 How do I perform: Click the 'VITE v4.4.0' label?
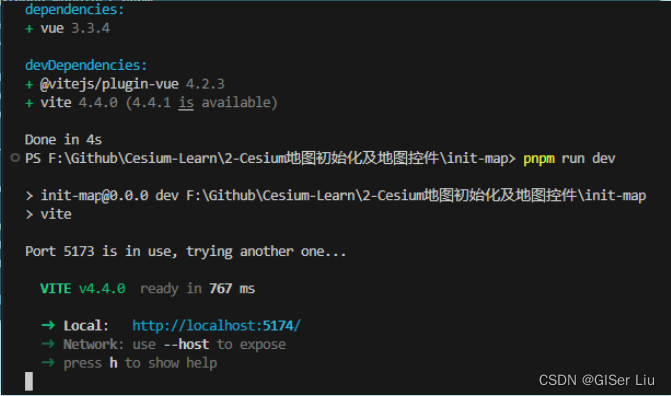point(83,289)
